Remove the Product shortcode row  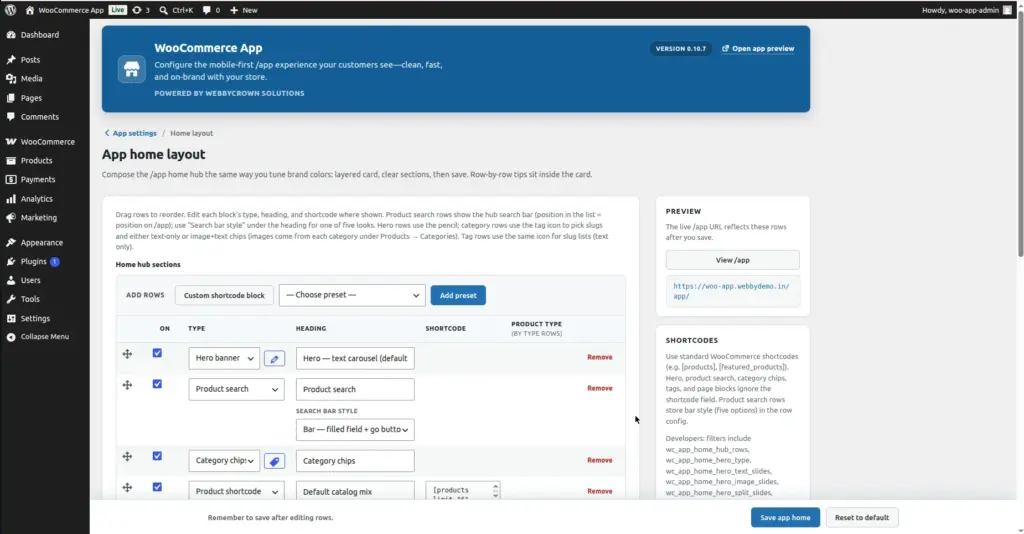point(600,491)
